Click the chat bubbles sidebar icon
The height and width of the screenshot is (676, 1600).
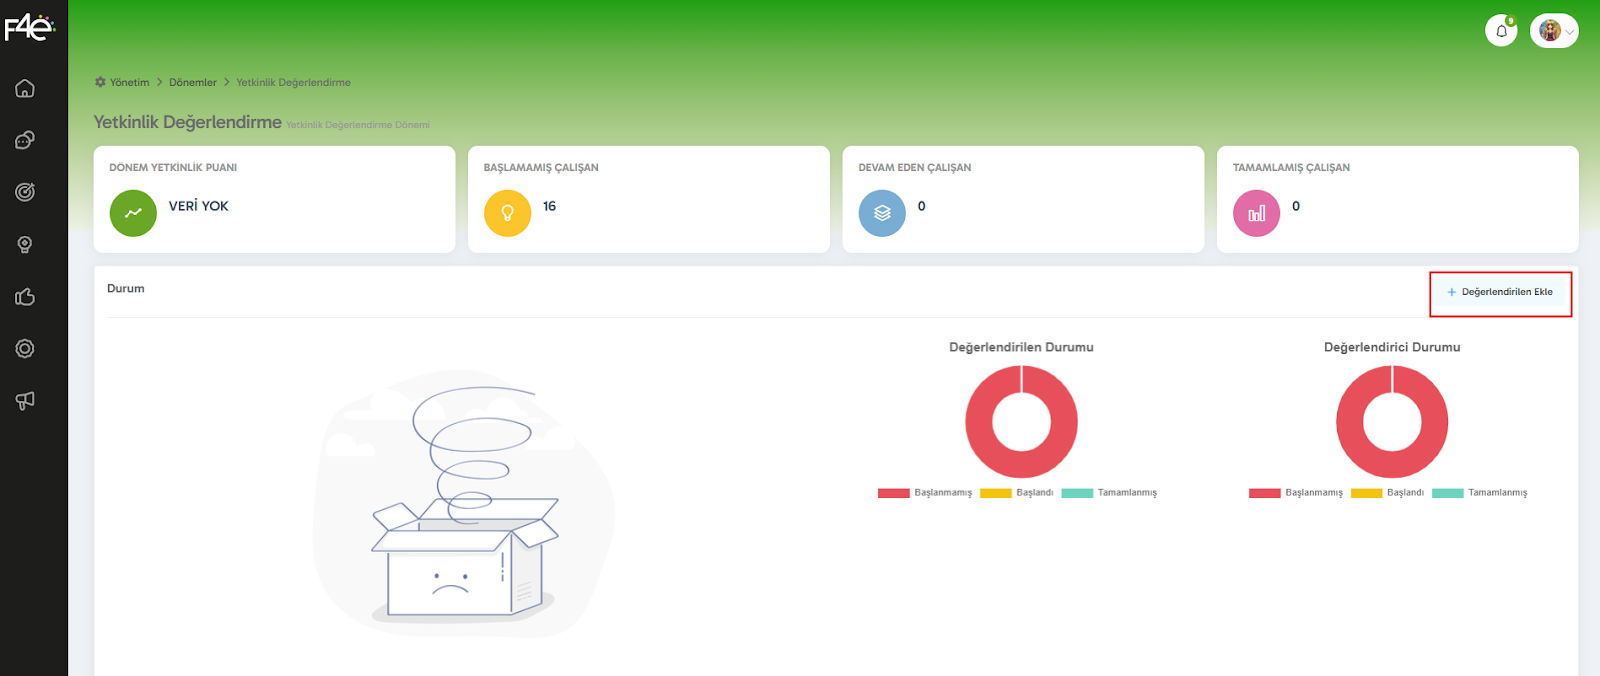point(25,140)
